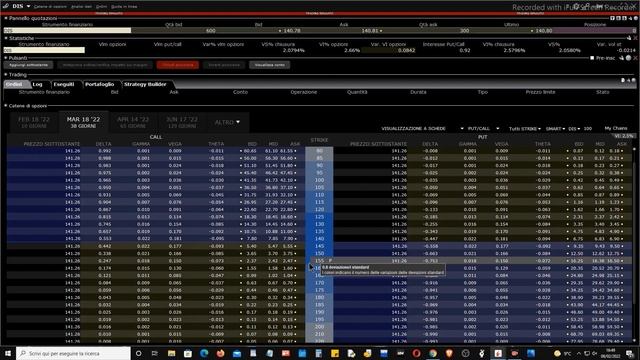Click the Bid value 140.78 in quote panel
This screenshot has width=640, height=360.
pyautogui.click(x=292, y=31)
